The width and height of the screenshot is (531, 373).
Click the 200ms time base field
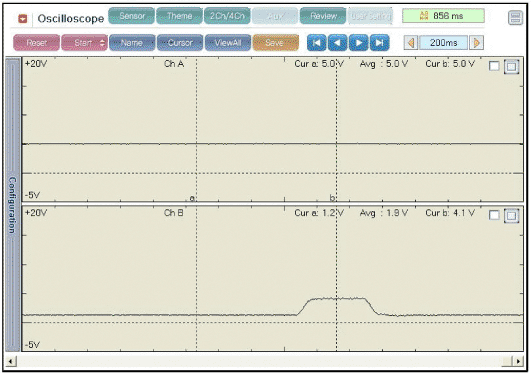[x=444, y=43]
